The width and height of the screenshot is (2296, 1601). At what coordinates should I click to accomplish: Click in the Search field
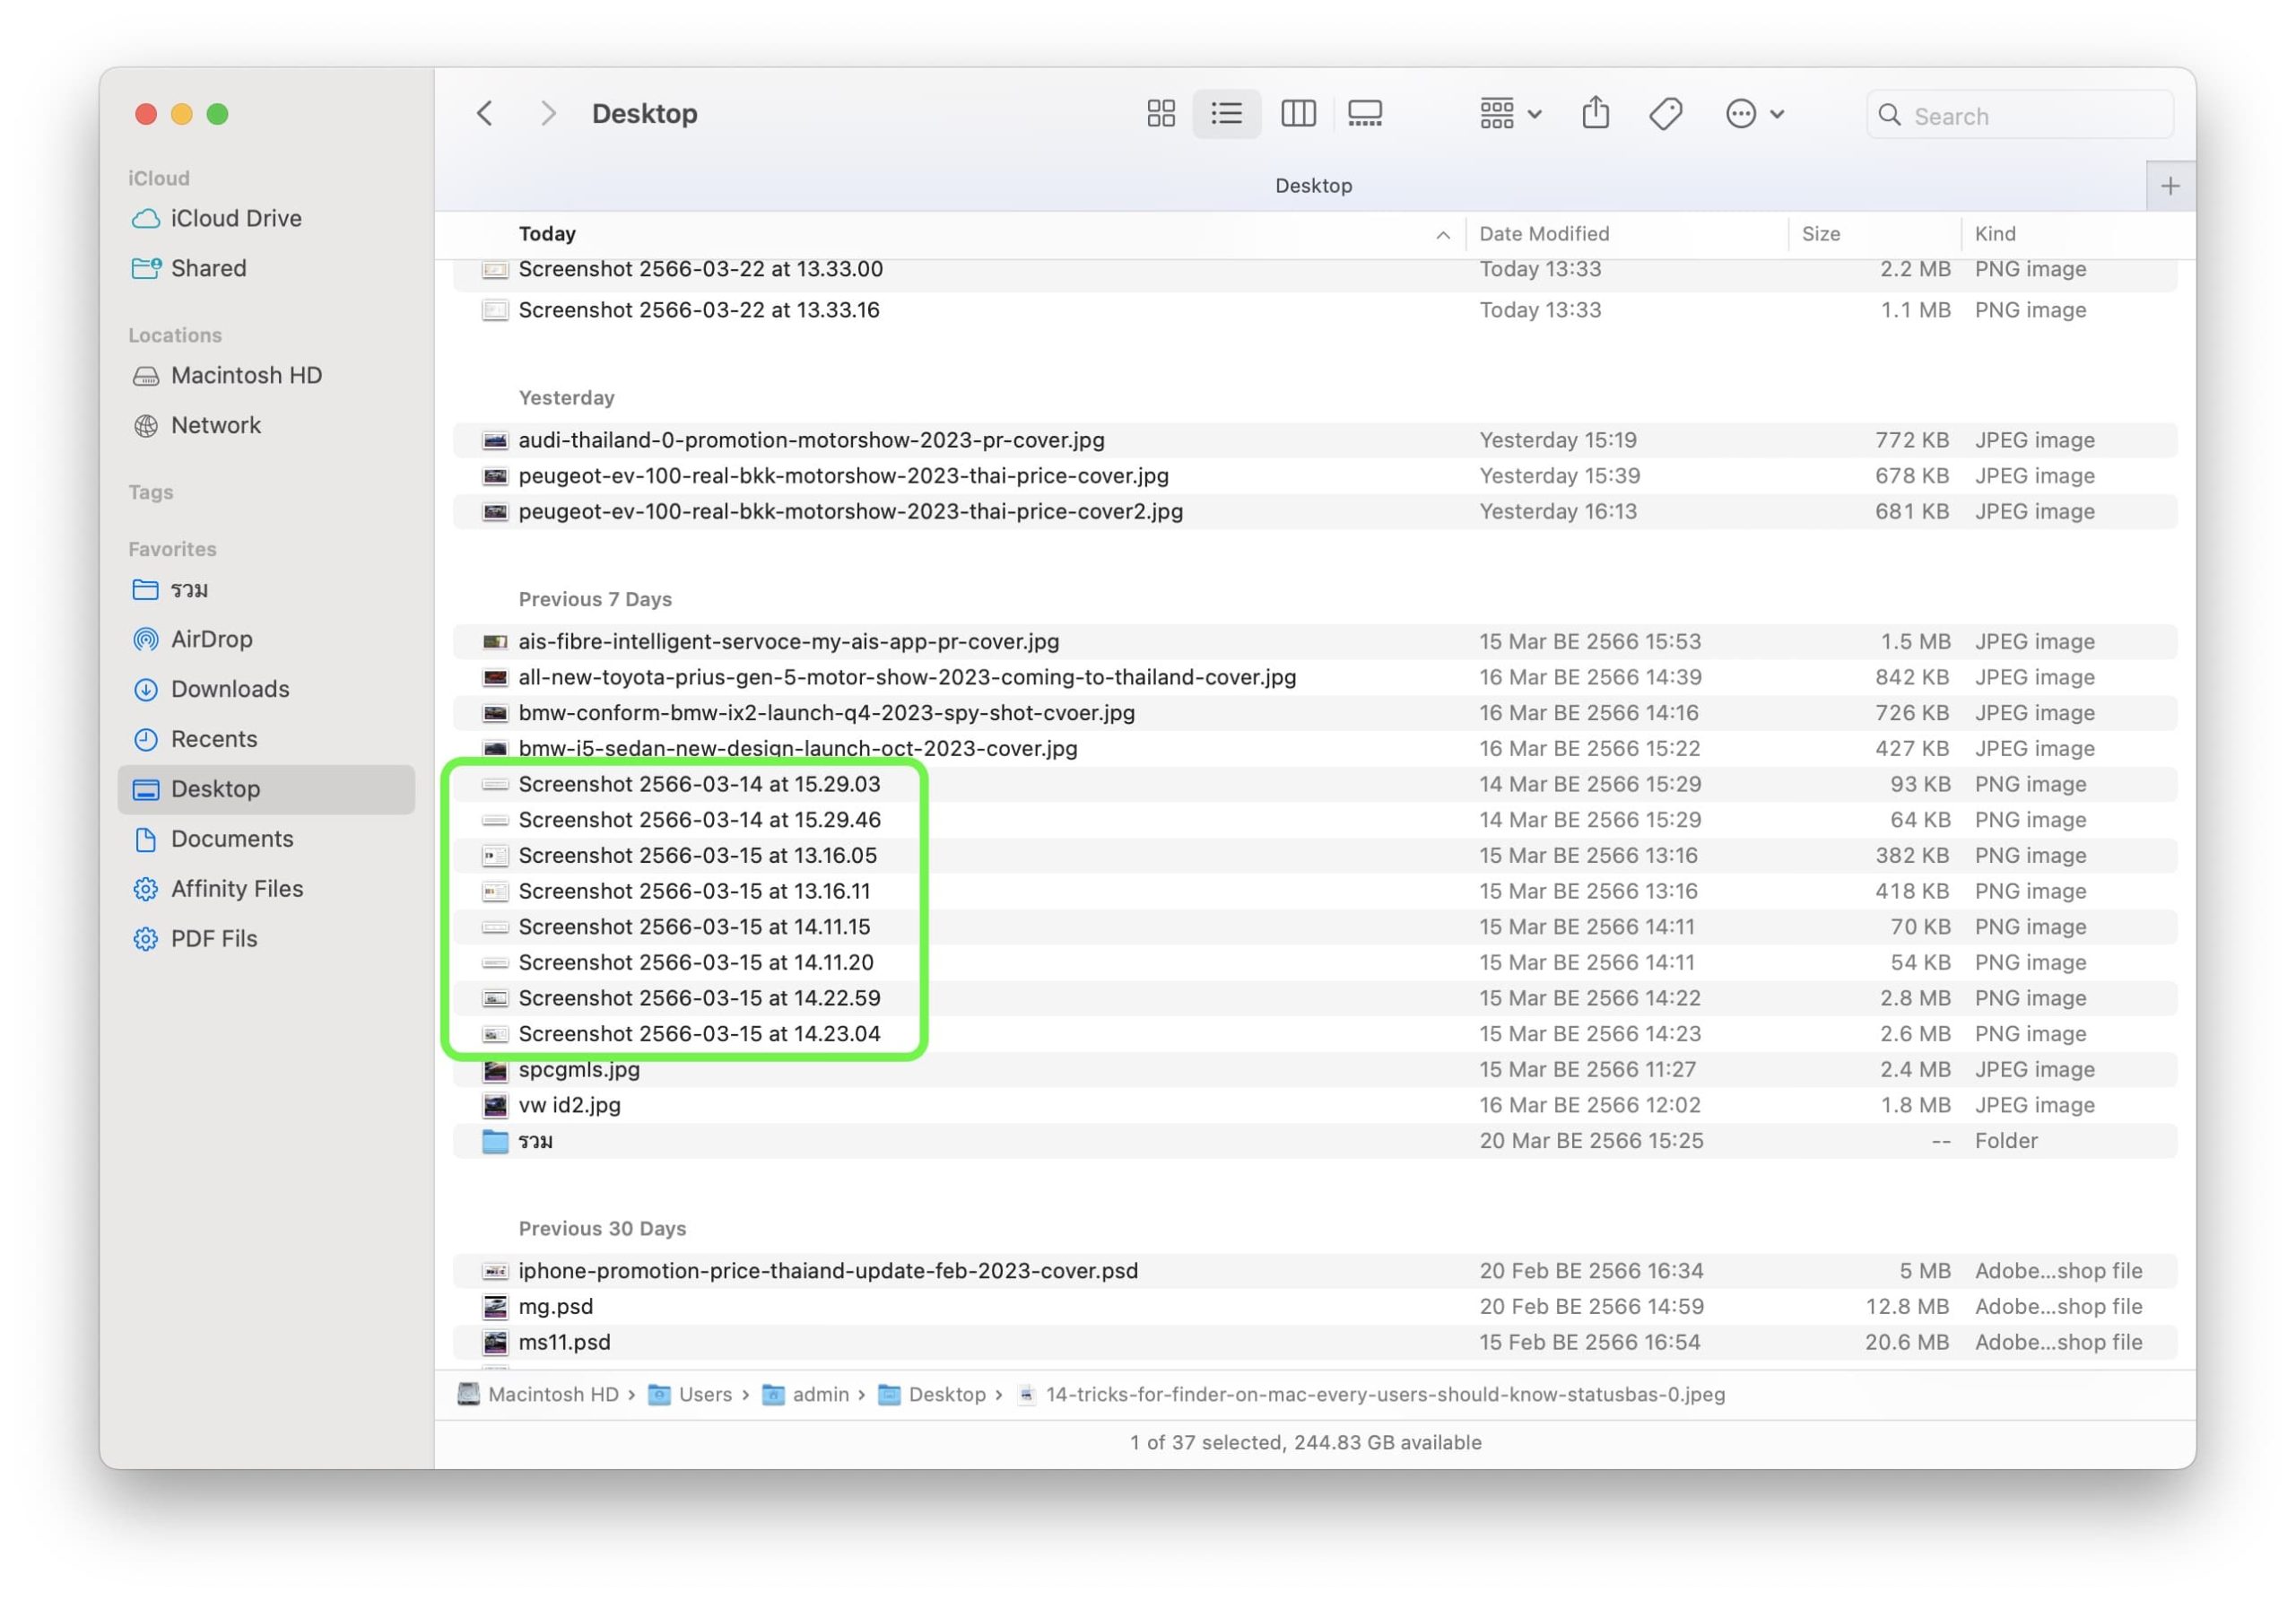(x=2030, y=116)
